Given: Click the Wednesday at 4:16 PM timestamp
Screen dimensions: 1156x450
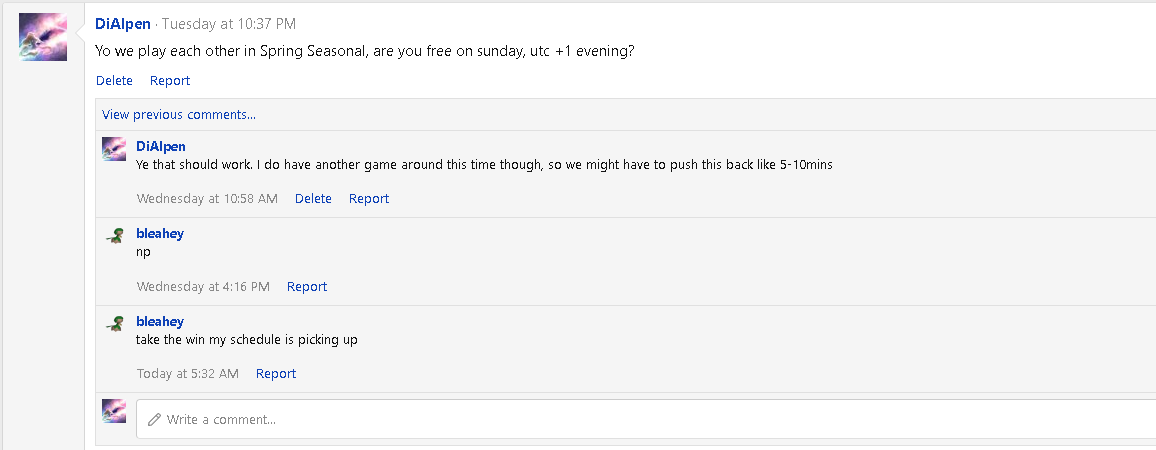Looking at the screenshot, I should [203, 286].
